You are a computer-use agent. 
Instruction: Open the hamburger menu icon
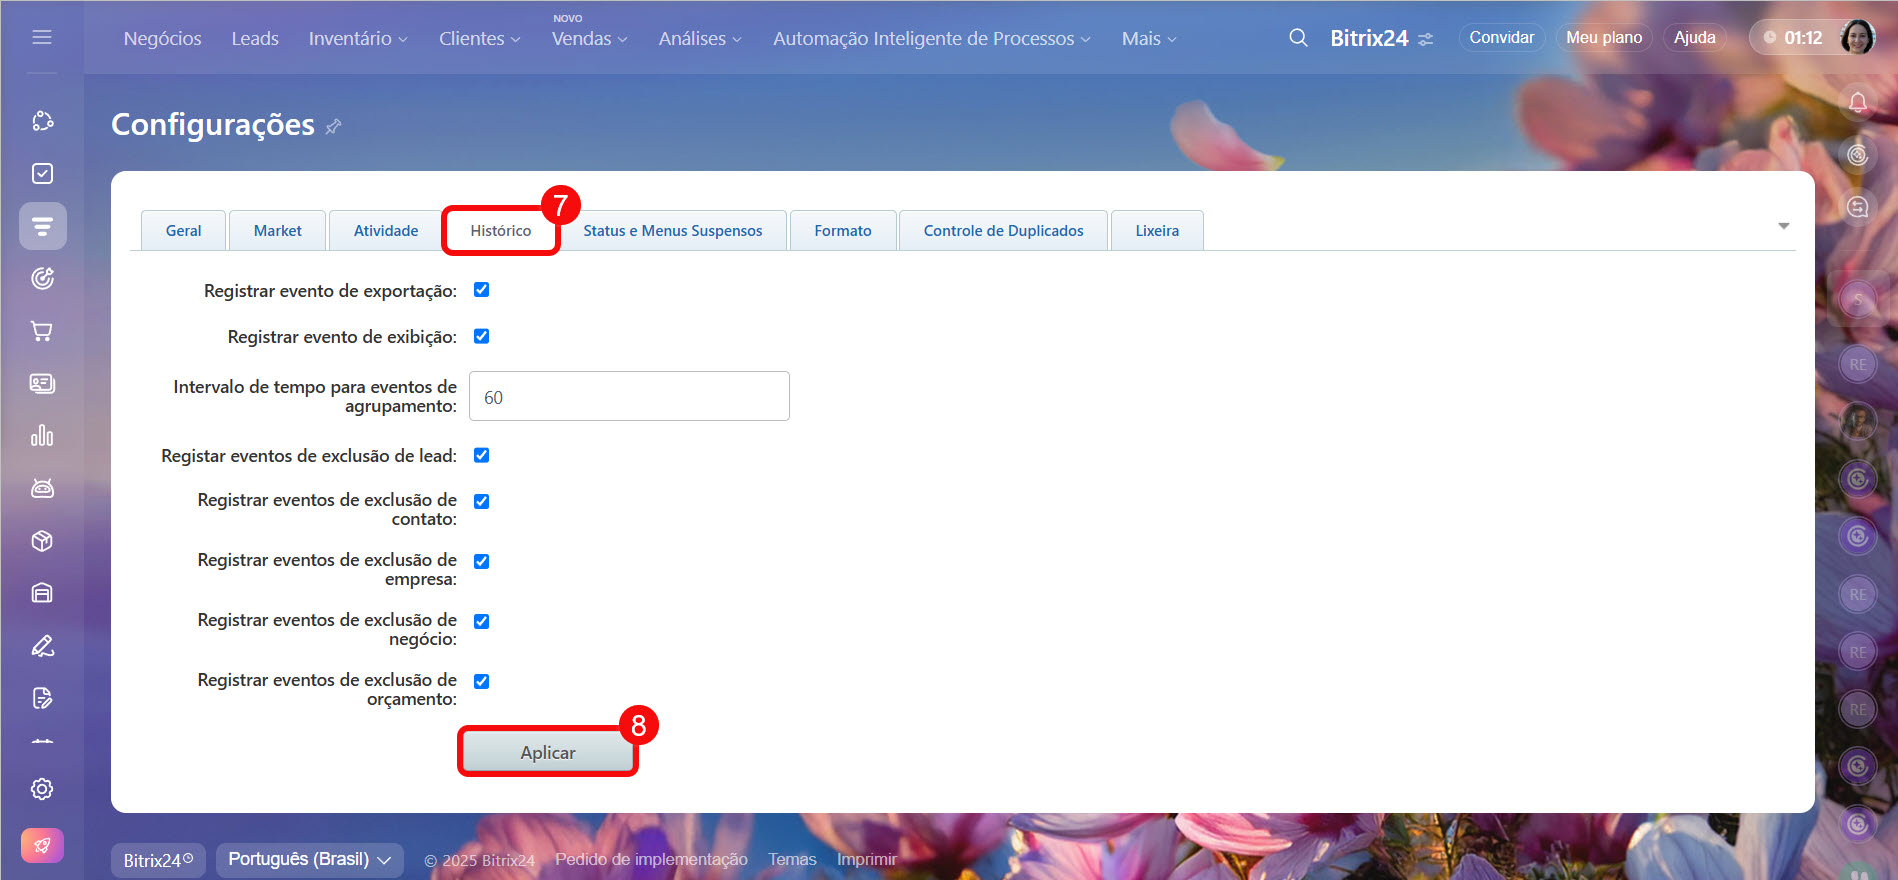42,37
